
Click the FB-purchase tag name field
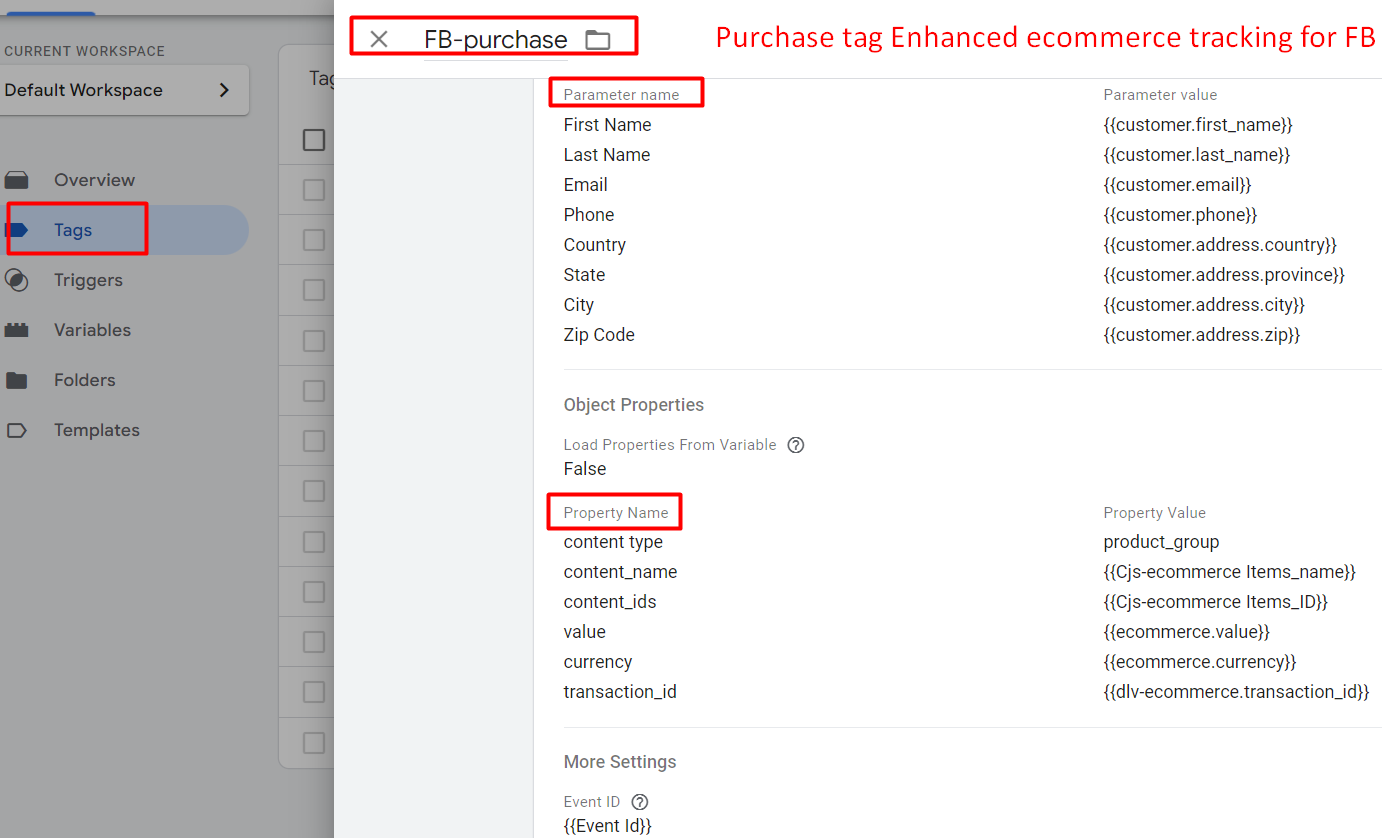tap(495, 40)
